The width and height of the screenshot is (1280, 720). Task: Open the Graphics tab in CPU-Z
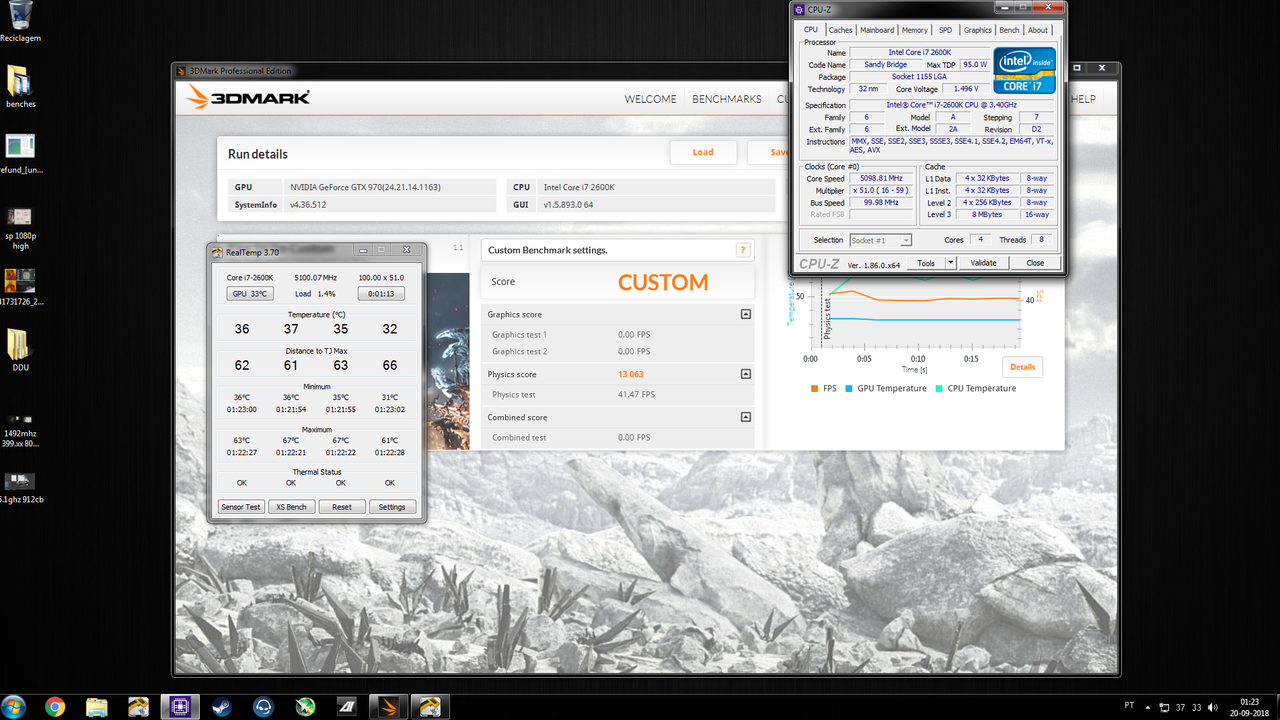click(x=977, y=30)
